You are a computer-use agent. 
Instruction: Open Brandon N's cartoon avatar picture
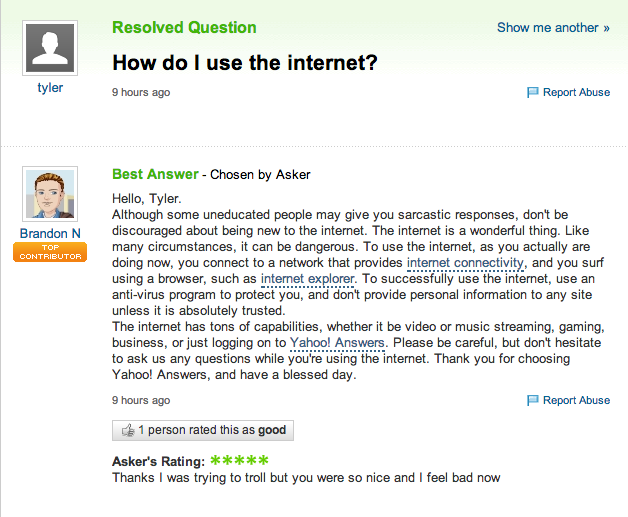tap(50, 194)
